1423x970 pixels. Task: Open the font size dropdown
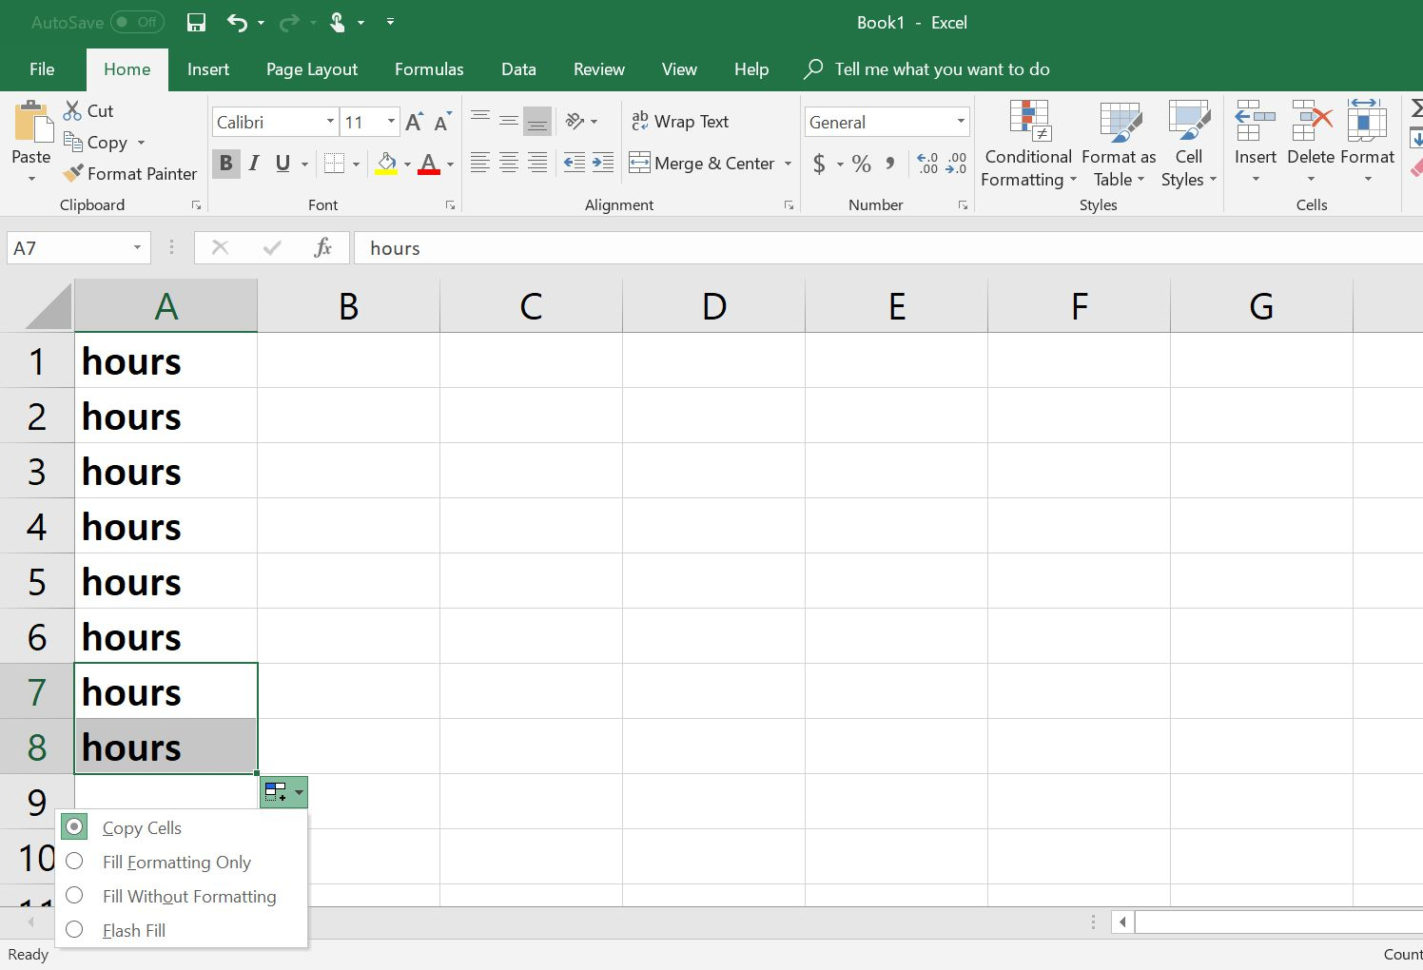tap(389, 121)
